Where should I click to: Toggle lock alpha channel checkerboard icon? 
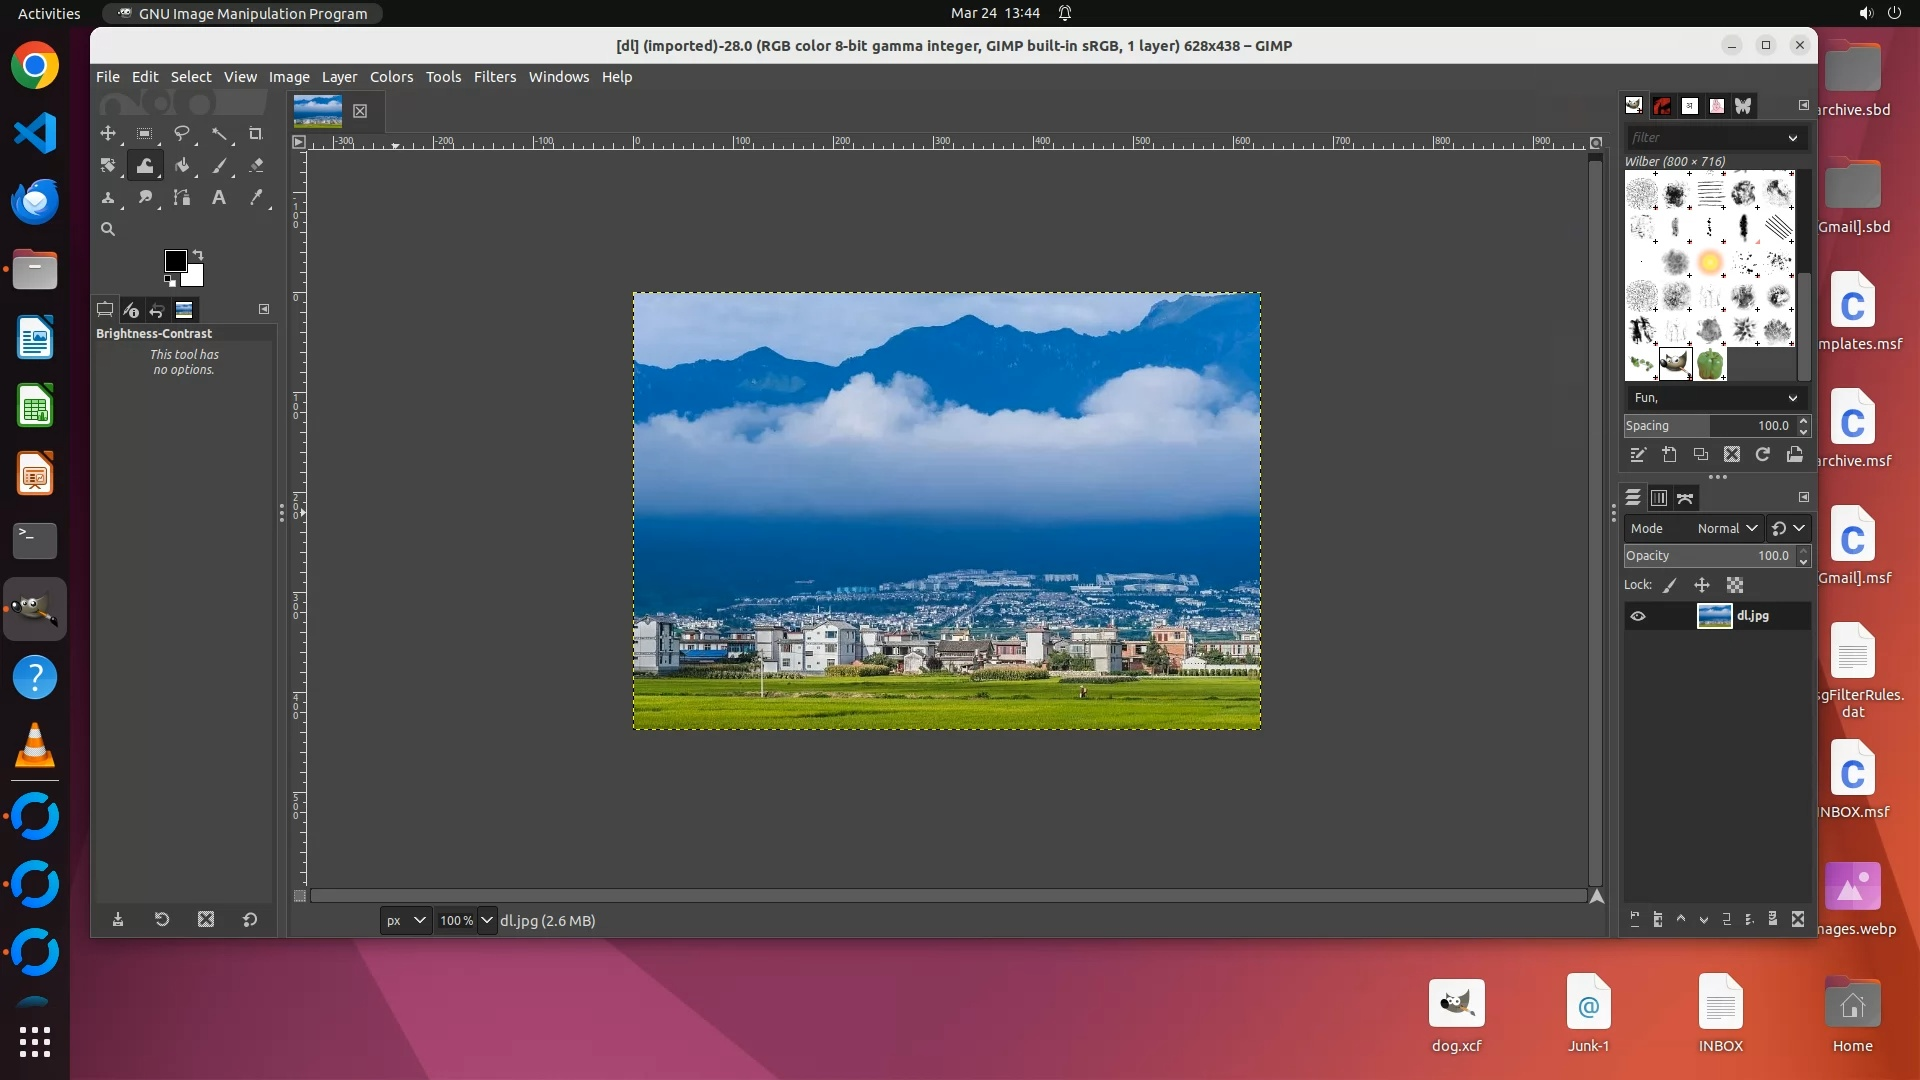click(1735, 585)
